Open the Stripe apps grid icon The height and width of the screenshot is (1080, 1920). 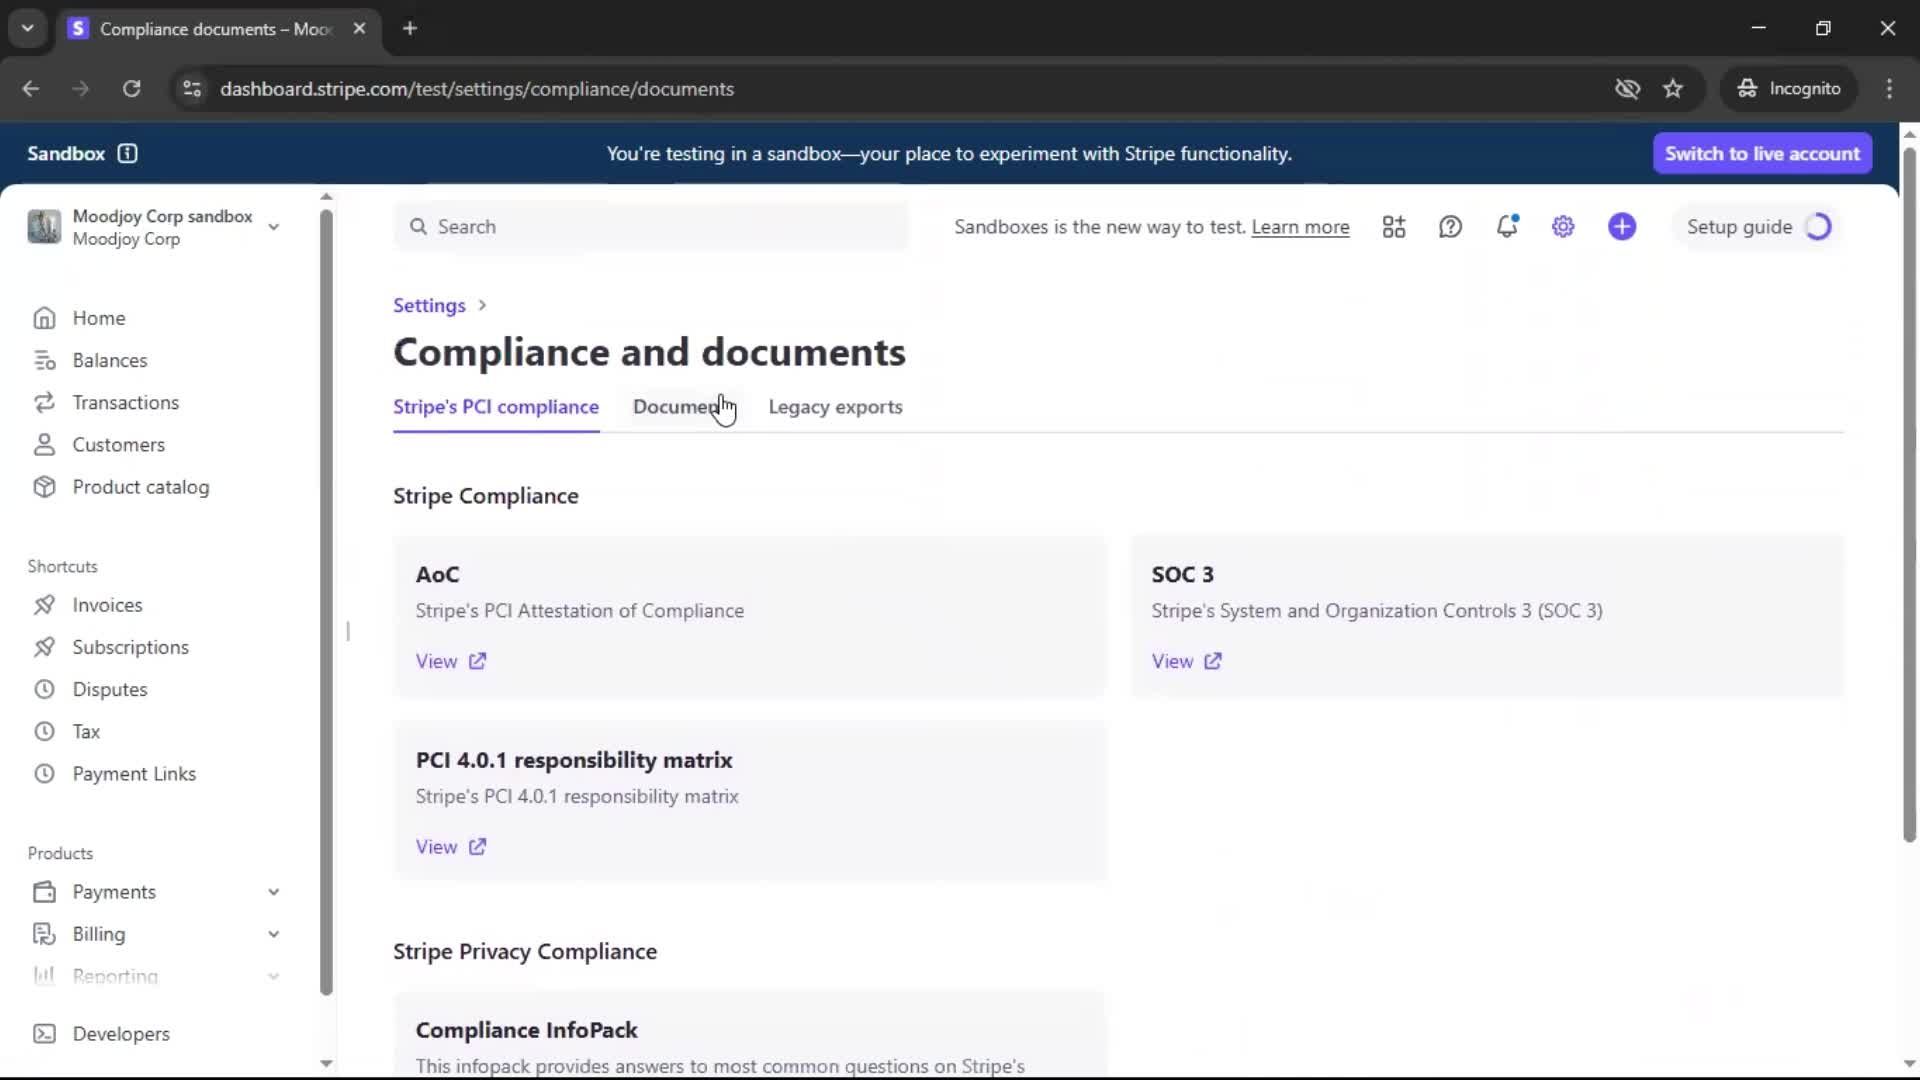click(x=1394, y=227)
